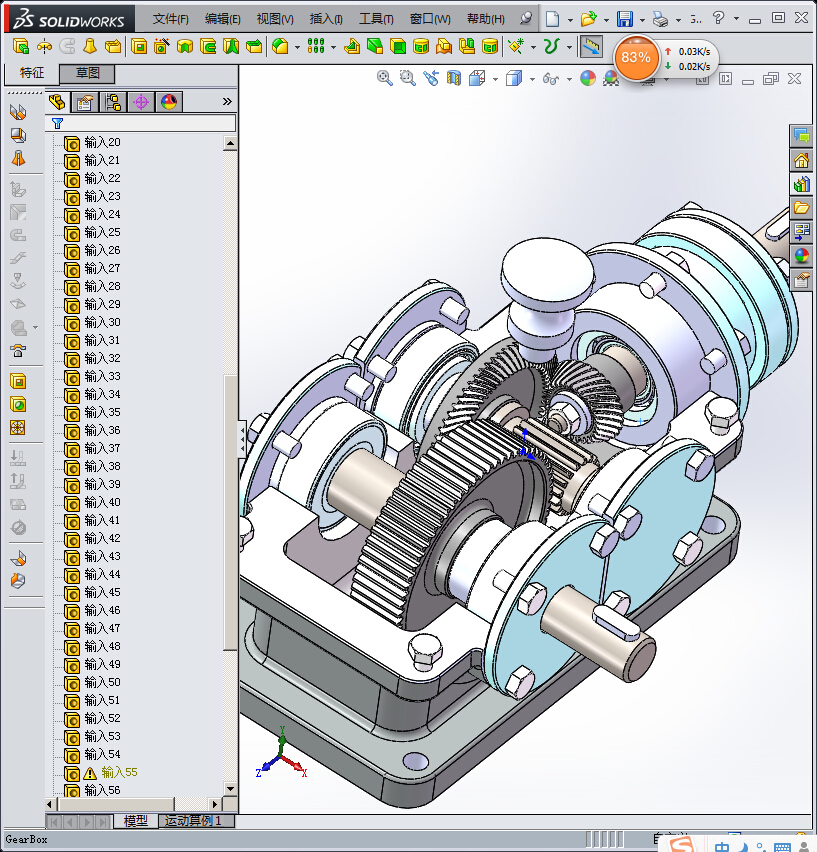
Task: Open the 编辑(E) menu
Action: [223, 19]
